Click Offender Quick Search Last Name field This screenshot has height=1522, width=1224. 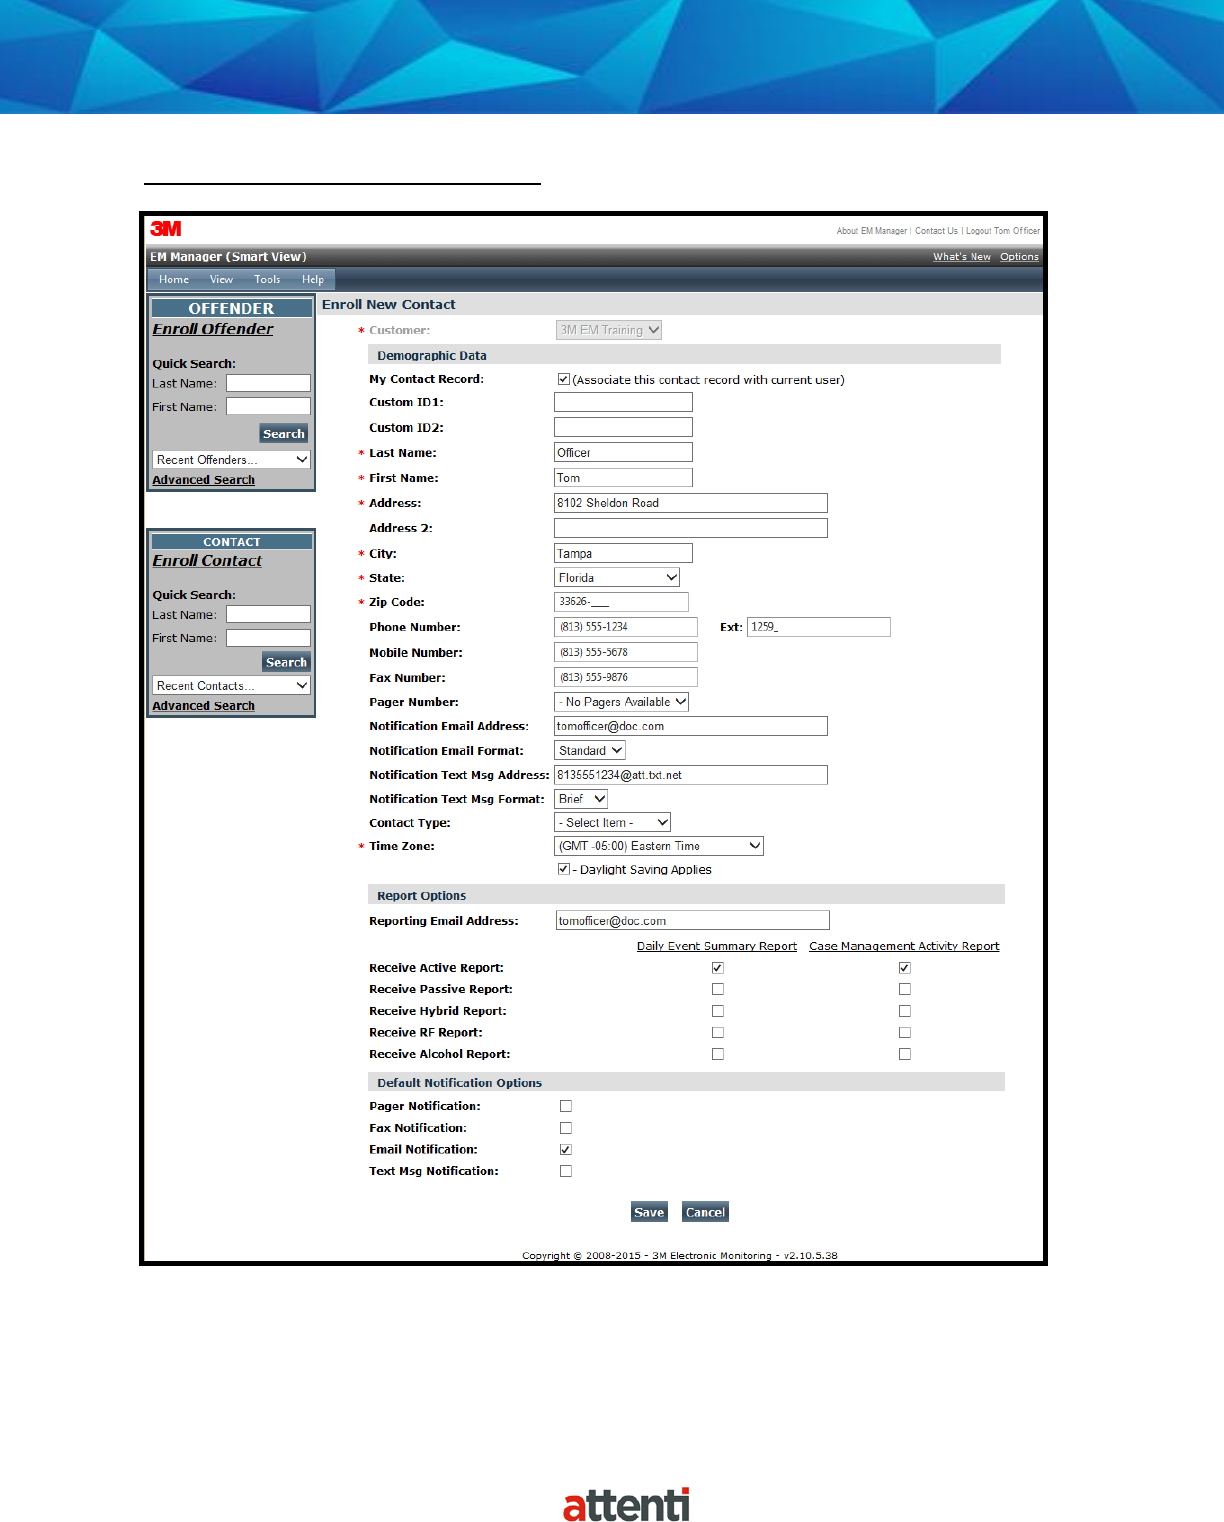tap(268, 383)
